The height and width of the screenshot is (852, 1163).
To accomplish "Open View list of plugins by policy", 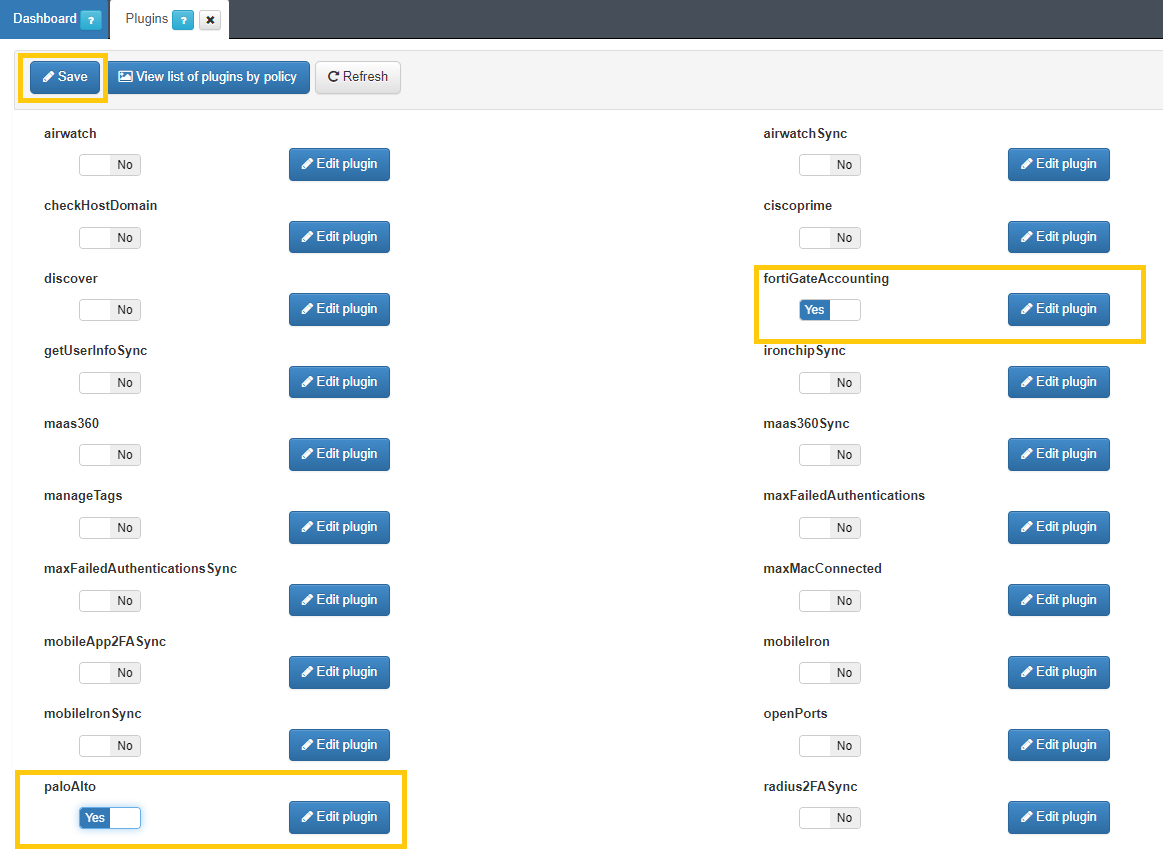I will [208, 77].
